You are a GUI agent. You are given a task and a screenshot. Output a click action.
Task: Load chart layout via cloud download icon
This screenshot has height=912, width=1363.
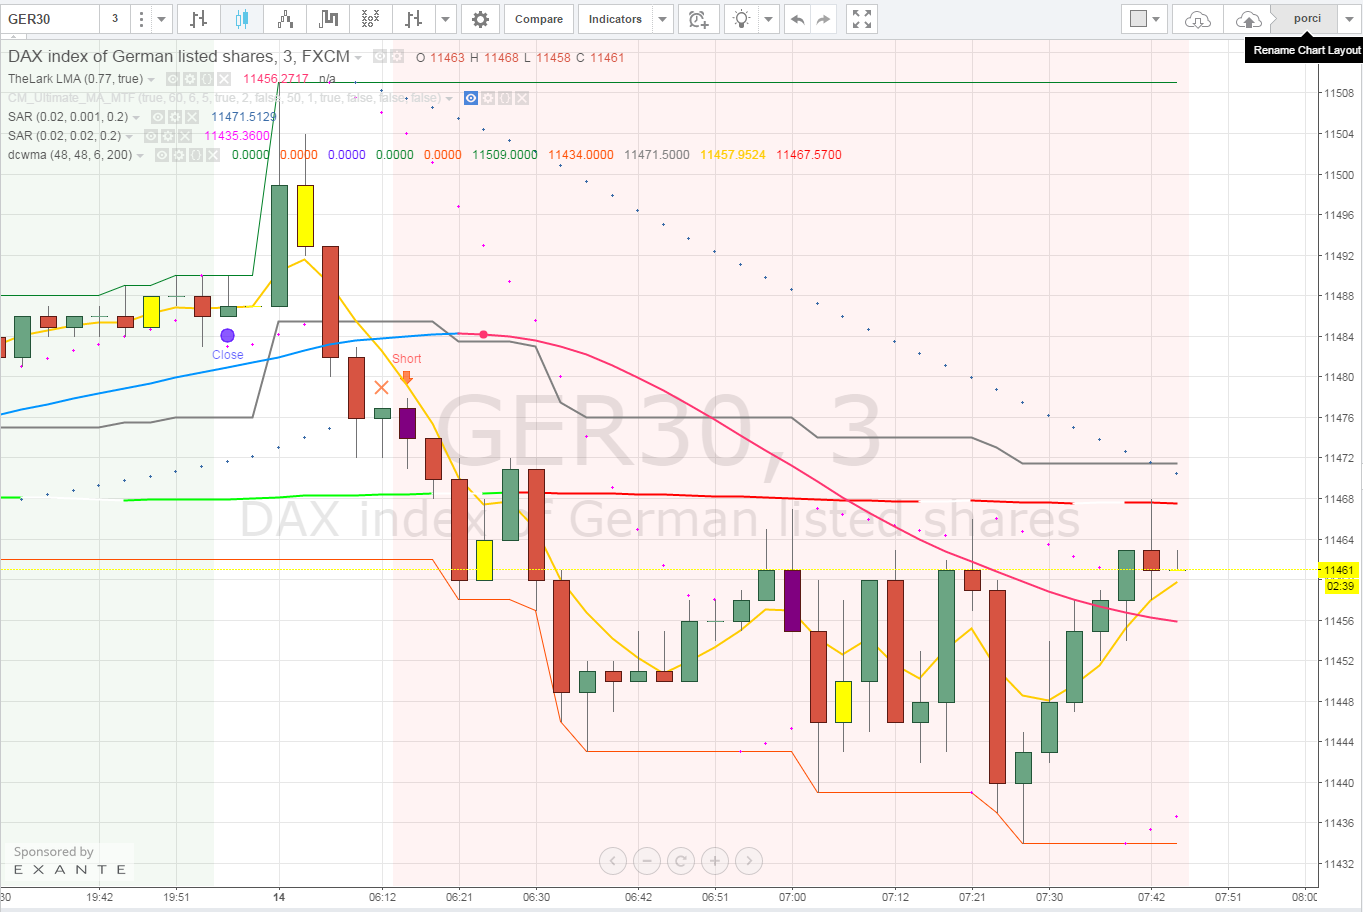pos(1197,19)
